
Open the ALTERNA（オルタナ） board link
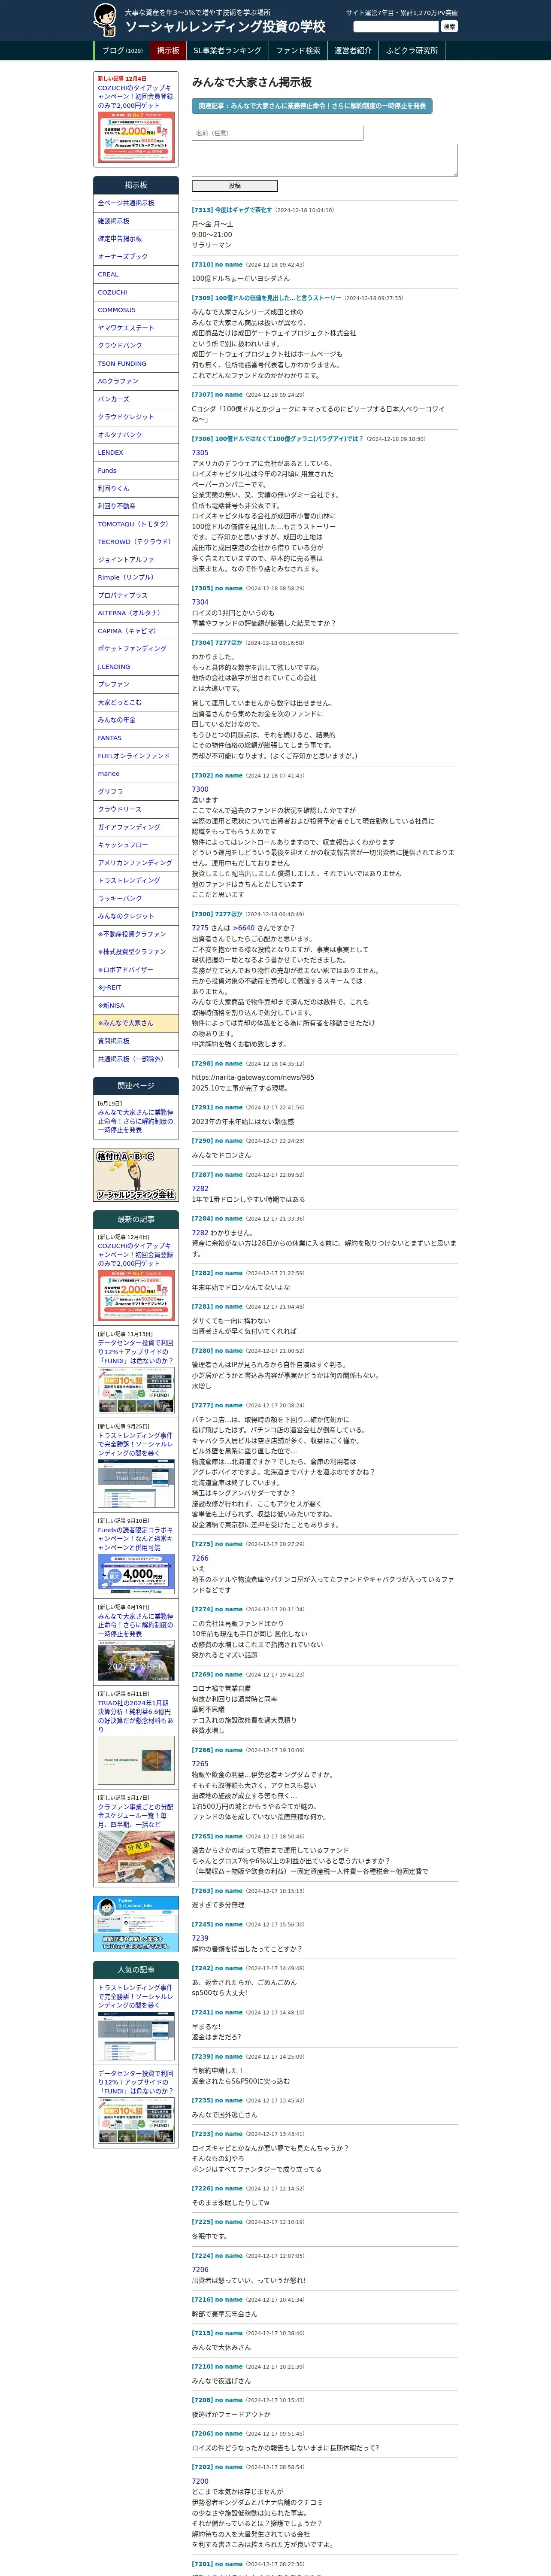[x=136, y=613]
